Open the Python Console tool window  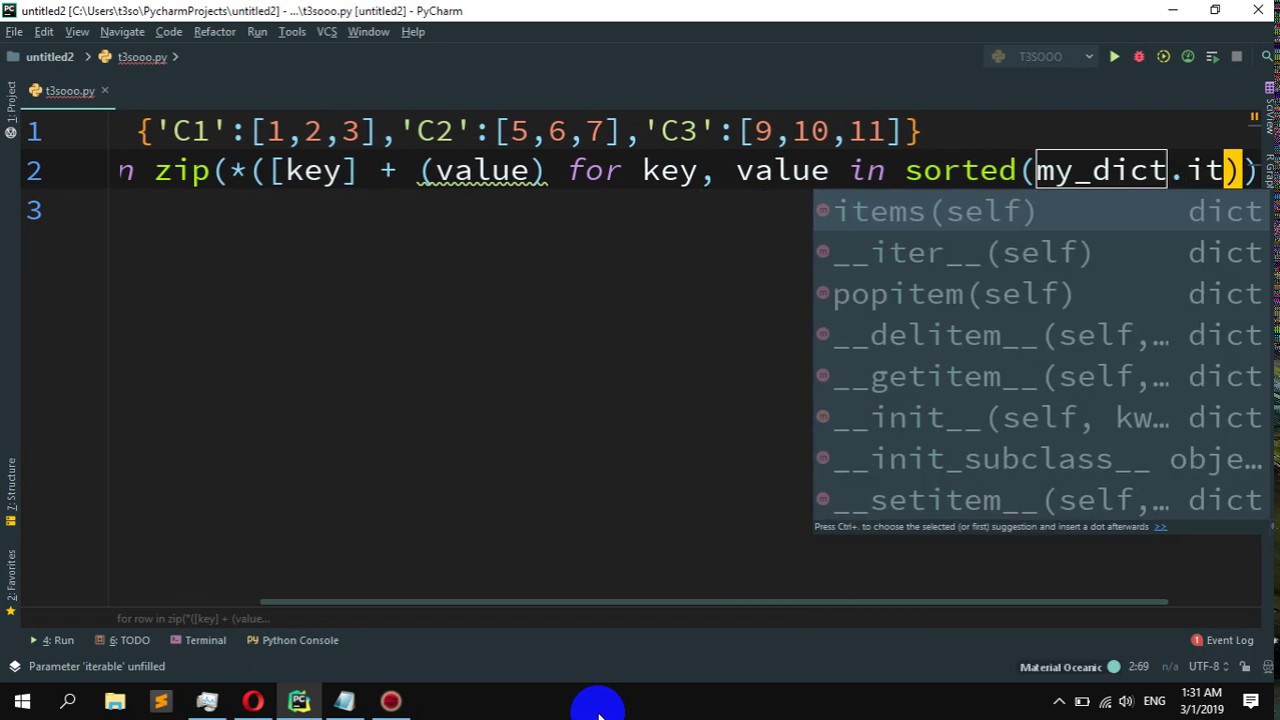point(293,640)
